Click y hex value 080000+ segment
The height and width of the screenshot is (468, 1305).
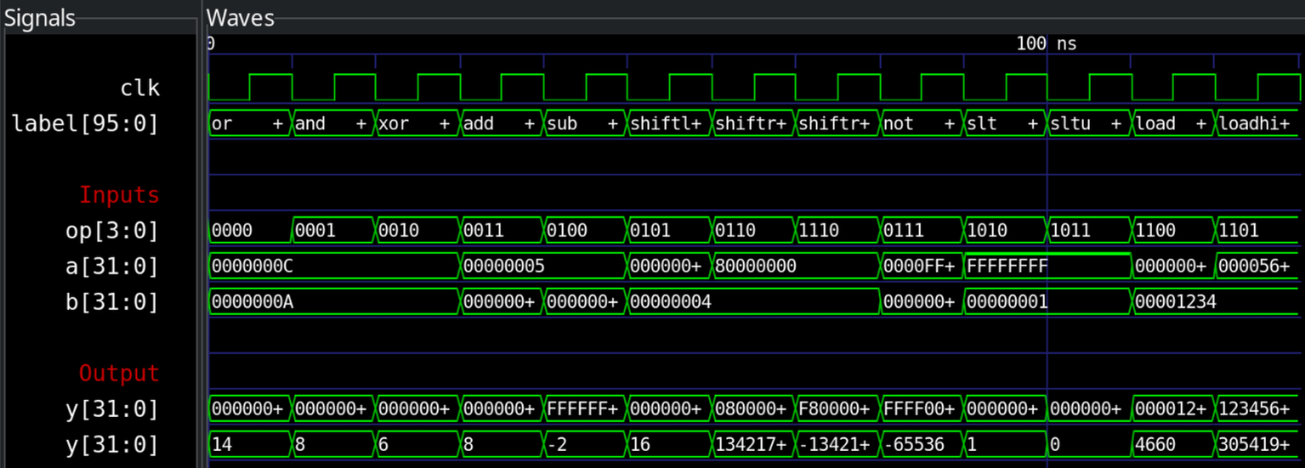753,409
